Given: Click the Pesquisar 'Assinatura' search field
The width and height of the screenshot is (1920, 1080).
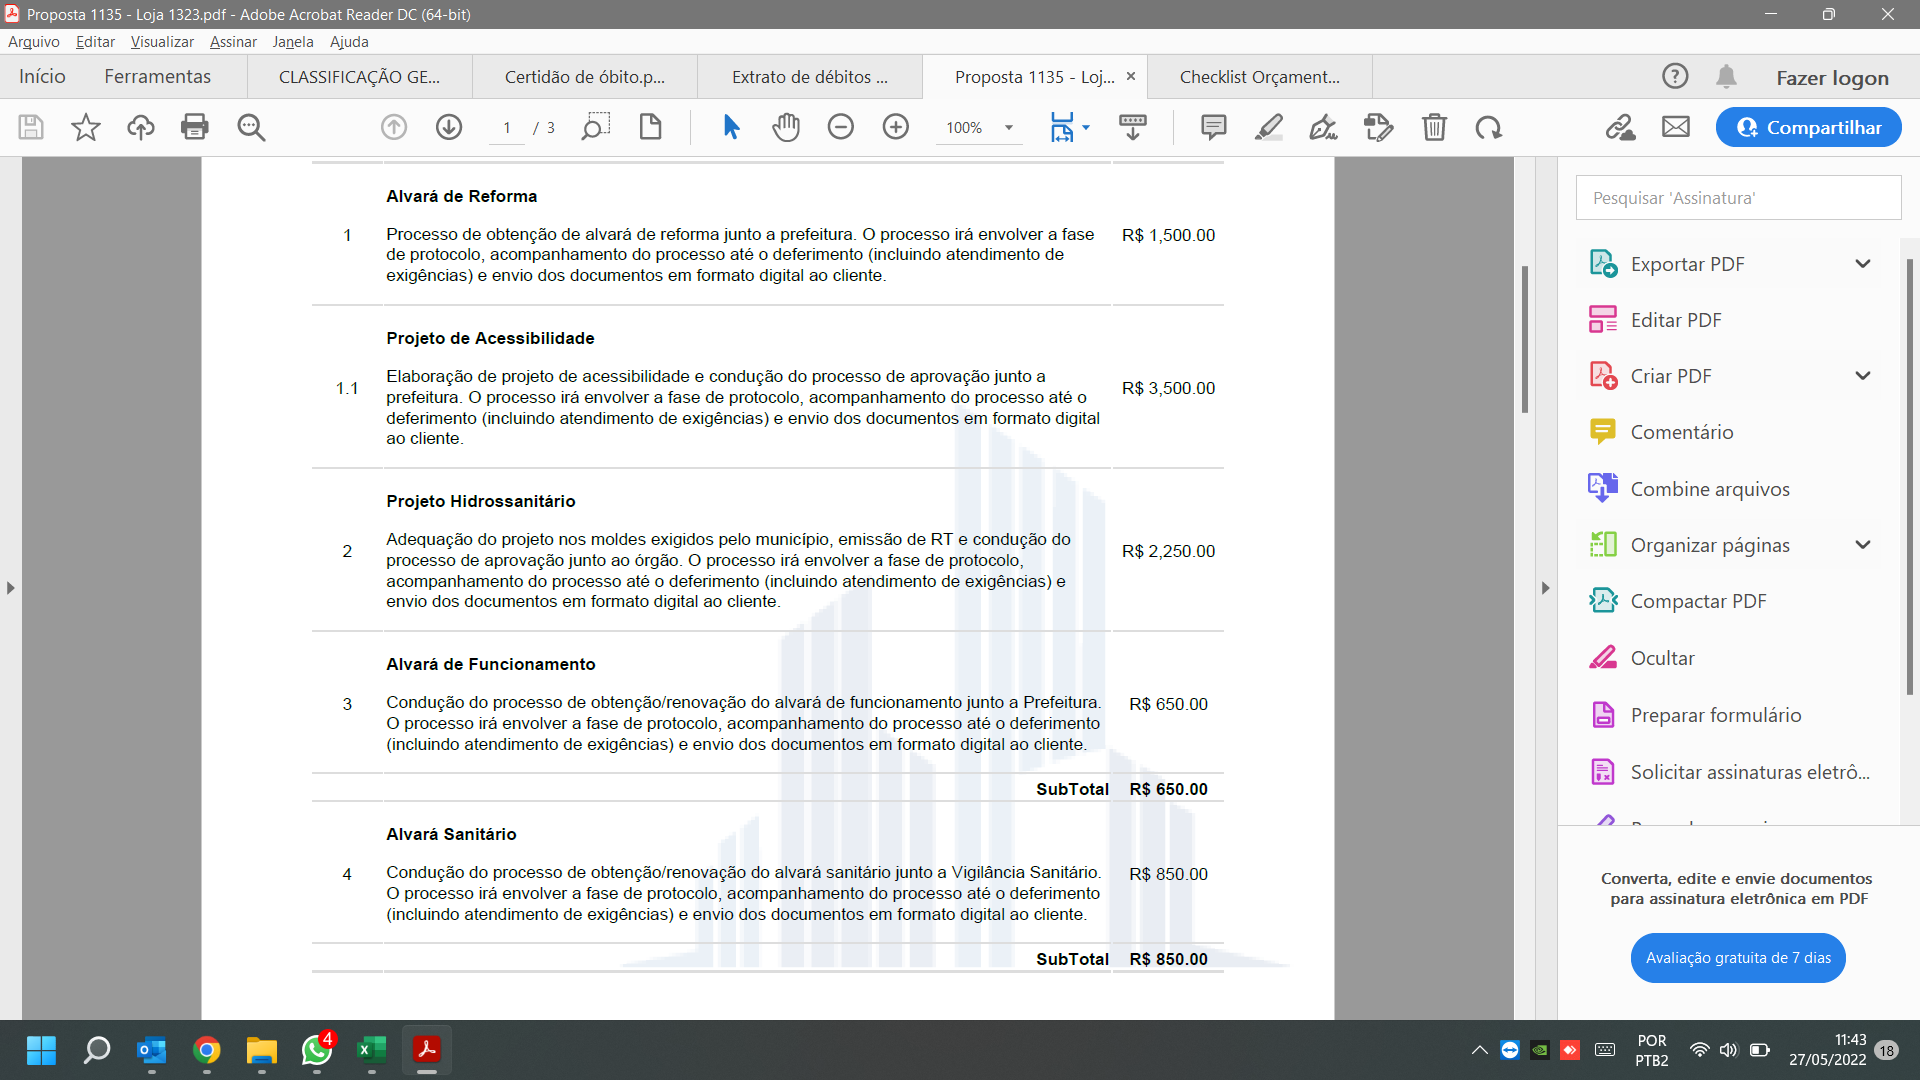Looking at the screenshot, I should pyautogui.click(x=1738, y=198).
